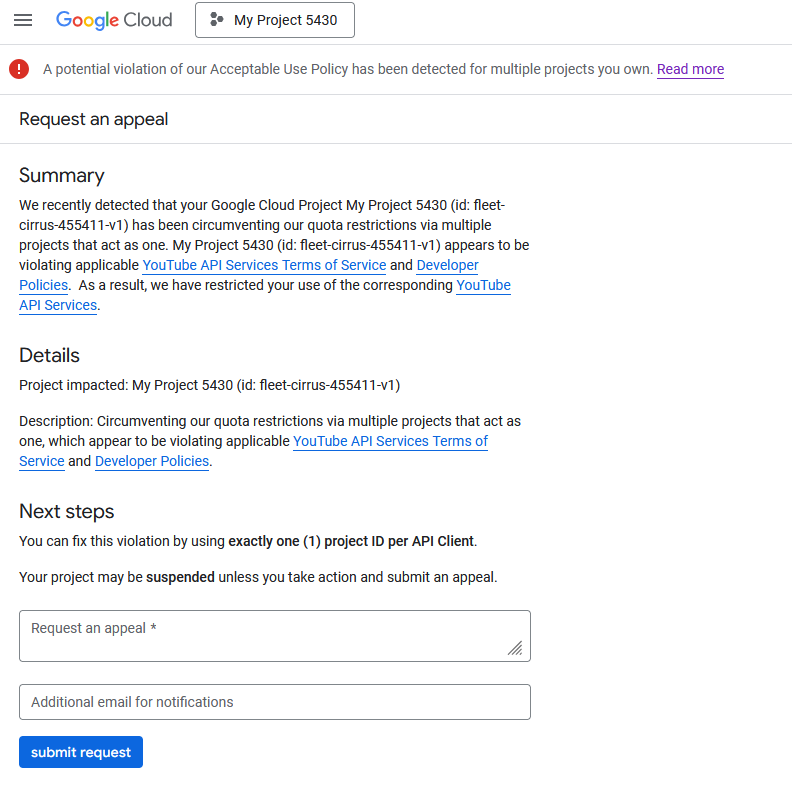Click the submit request button
This screenshot has height=799, width=792.
coord(81,752)
